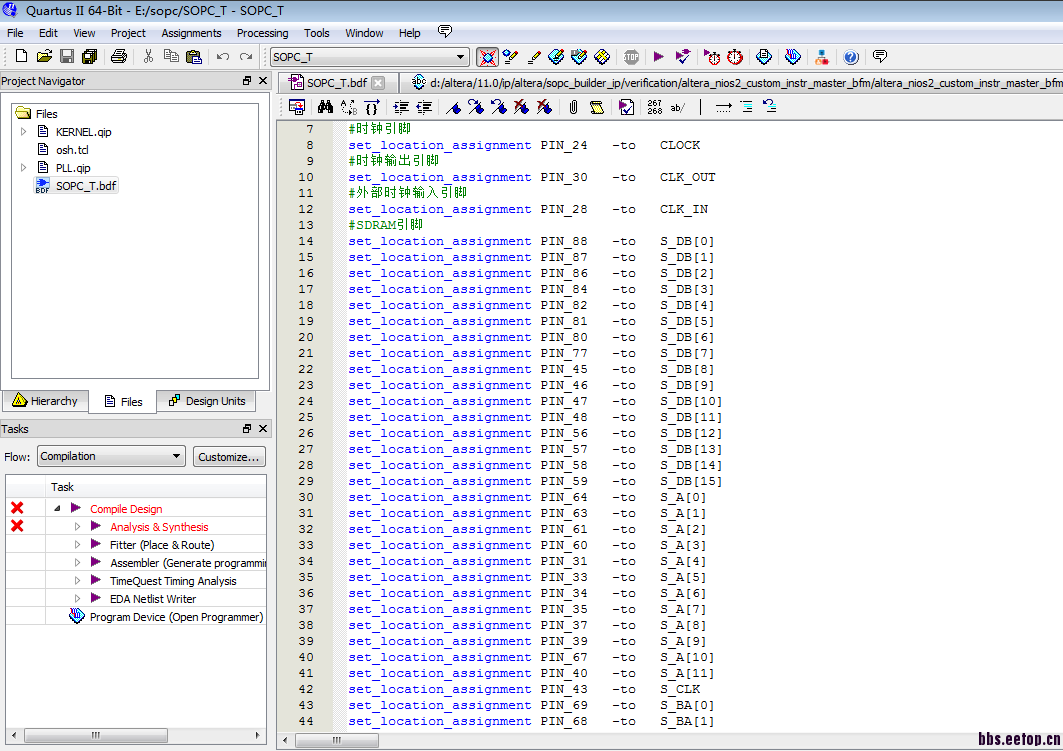
Task: Open the Compilation Report icon
Action: point(764,57)
